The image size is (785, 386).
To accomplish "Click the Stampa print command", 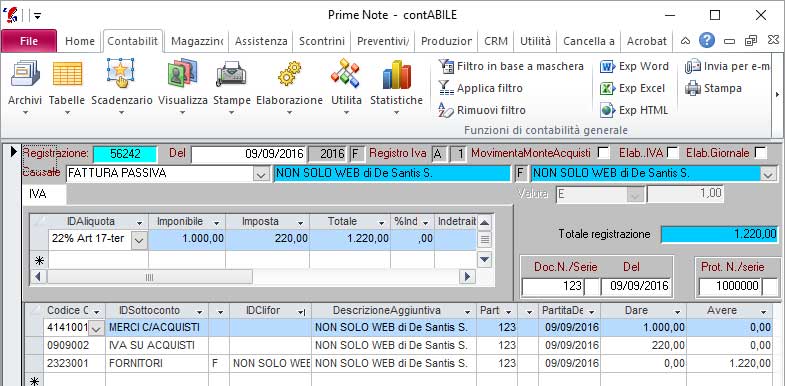I will click(x=713, y=88).
